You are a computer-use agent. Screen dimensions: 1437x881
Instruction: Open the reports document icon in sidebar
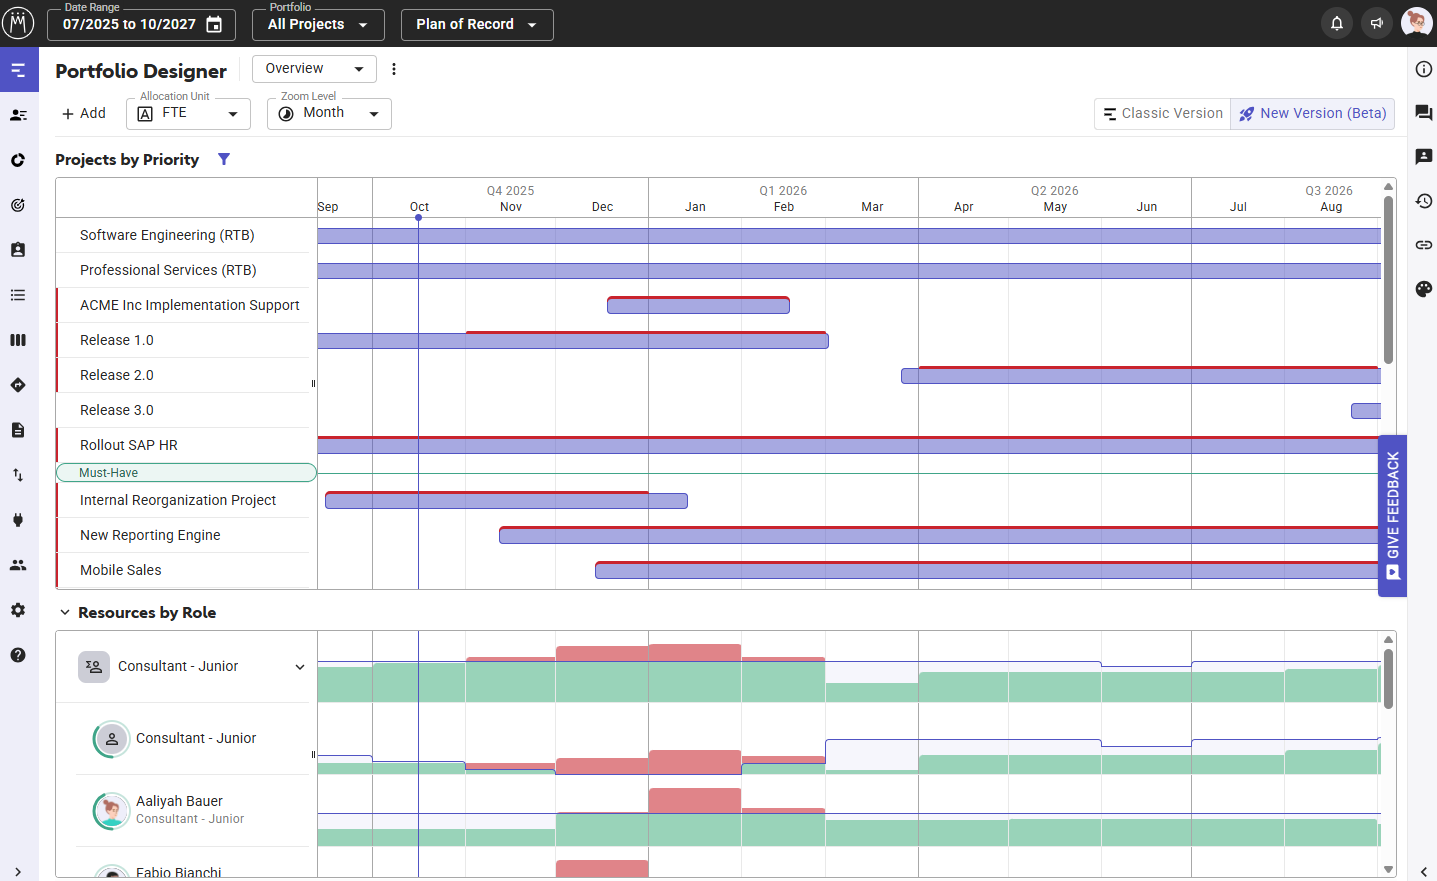[x=18, y=430]
